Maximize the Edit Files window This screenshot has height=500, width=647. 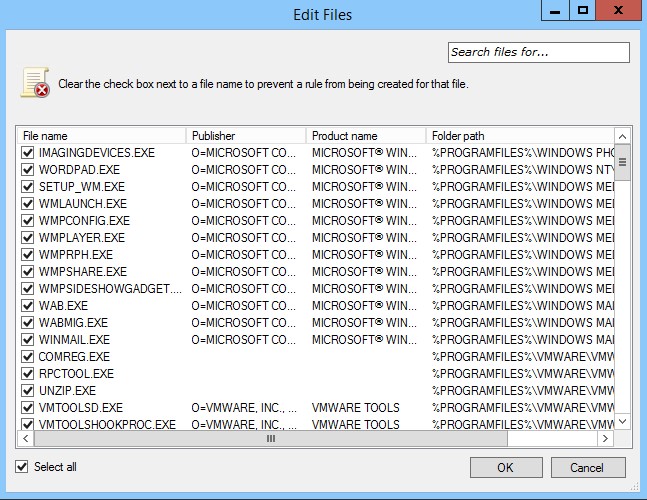click(583, 10)
